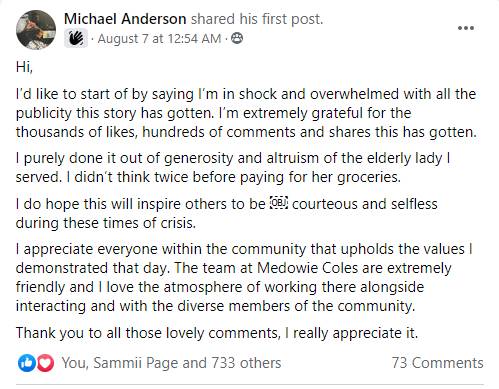This screenshot has width=499, height=389.
Task: Click the paragraph about generosity and altruism
Action: 233,167
